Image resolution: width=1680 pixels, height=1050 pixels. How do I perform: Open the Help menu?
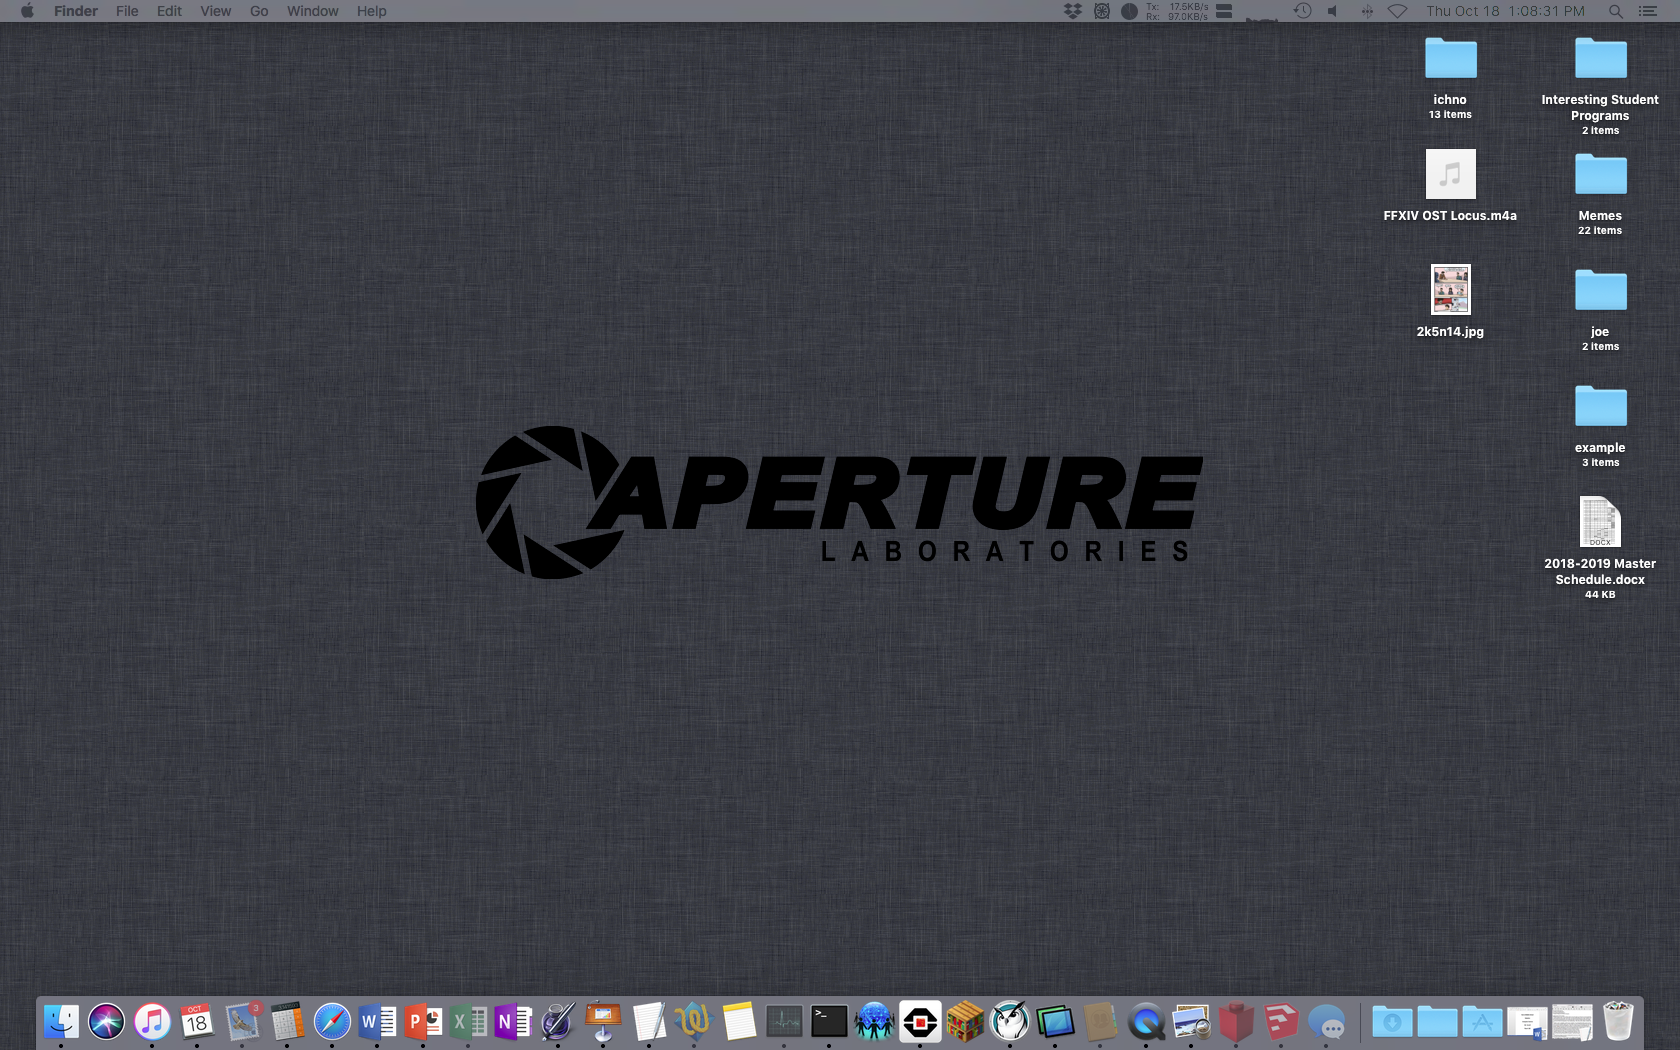(x=371, y=11)
